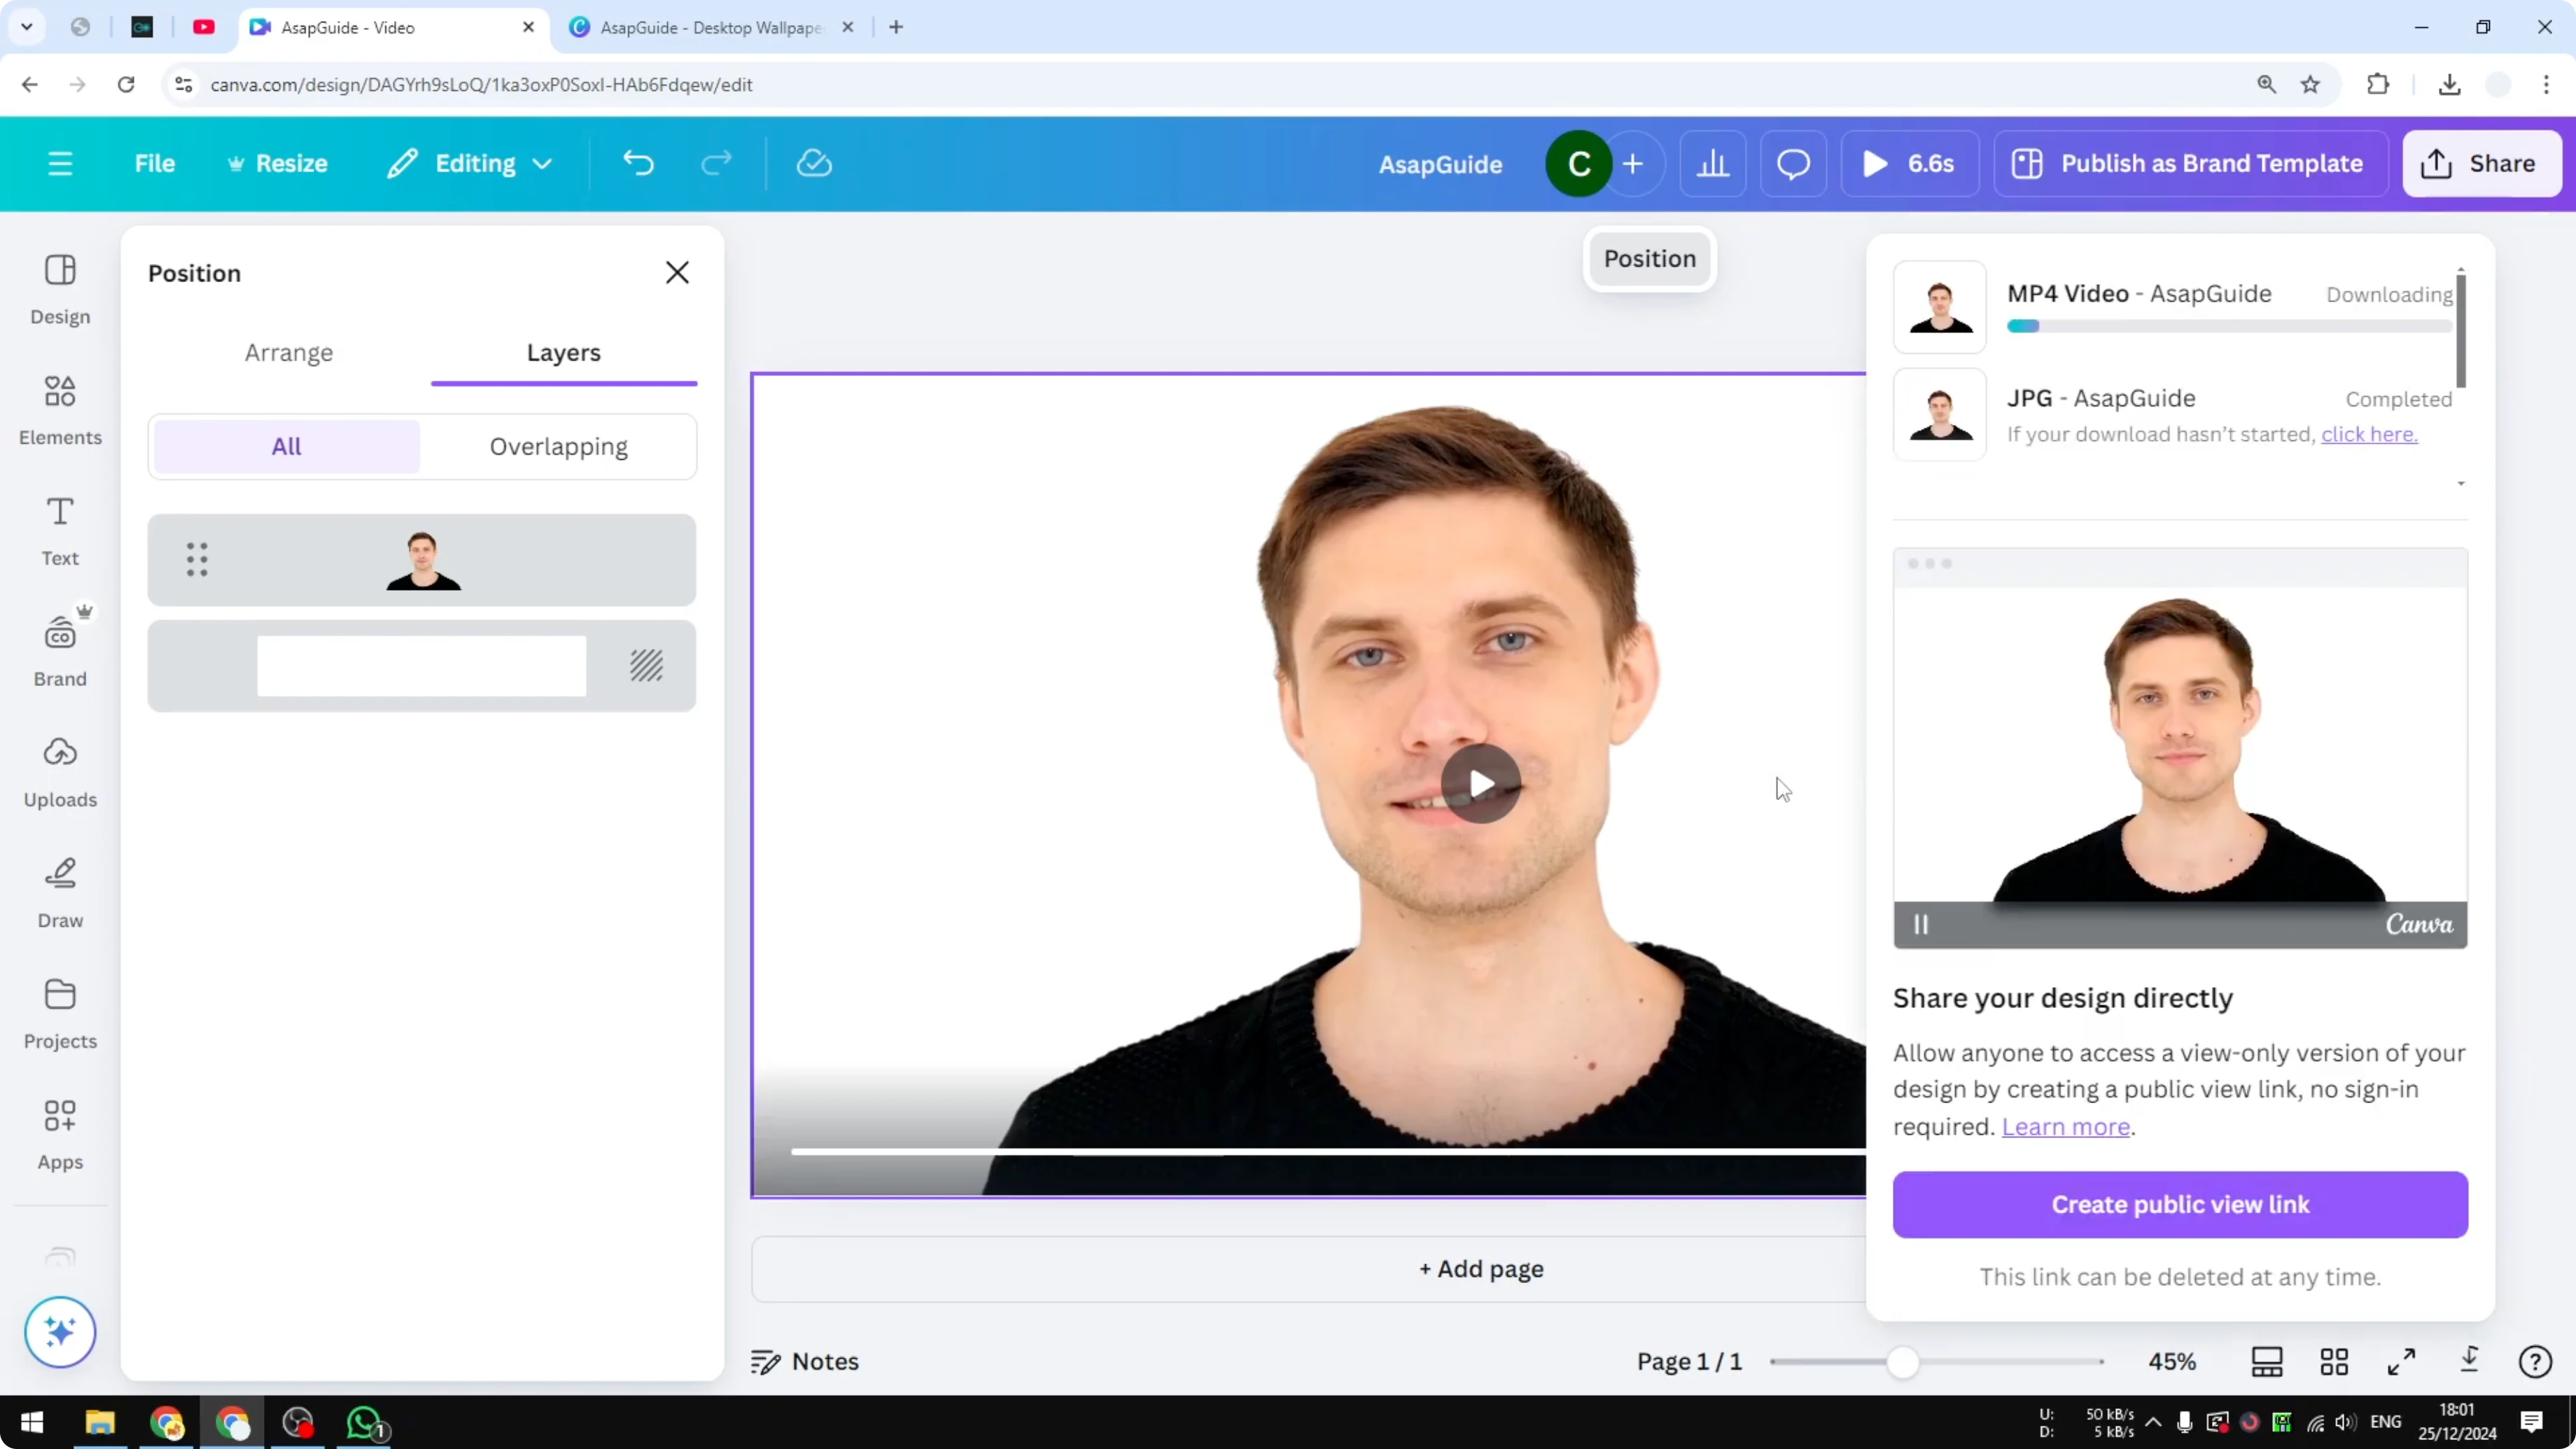
Task: Switch to grid view at bottom right
Action: [x=2334, y=1361]
